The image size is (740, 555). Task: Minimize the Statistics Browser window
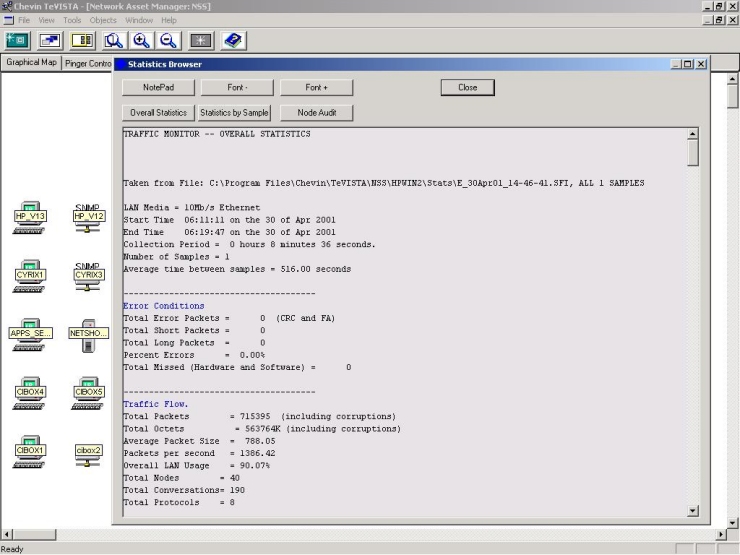[676, 64]
